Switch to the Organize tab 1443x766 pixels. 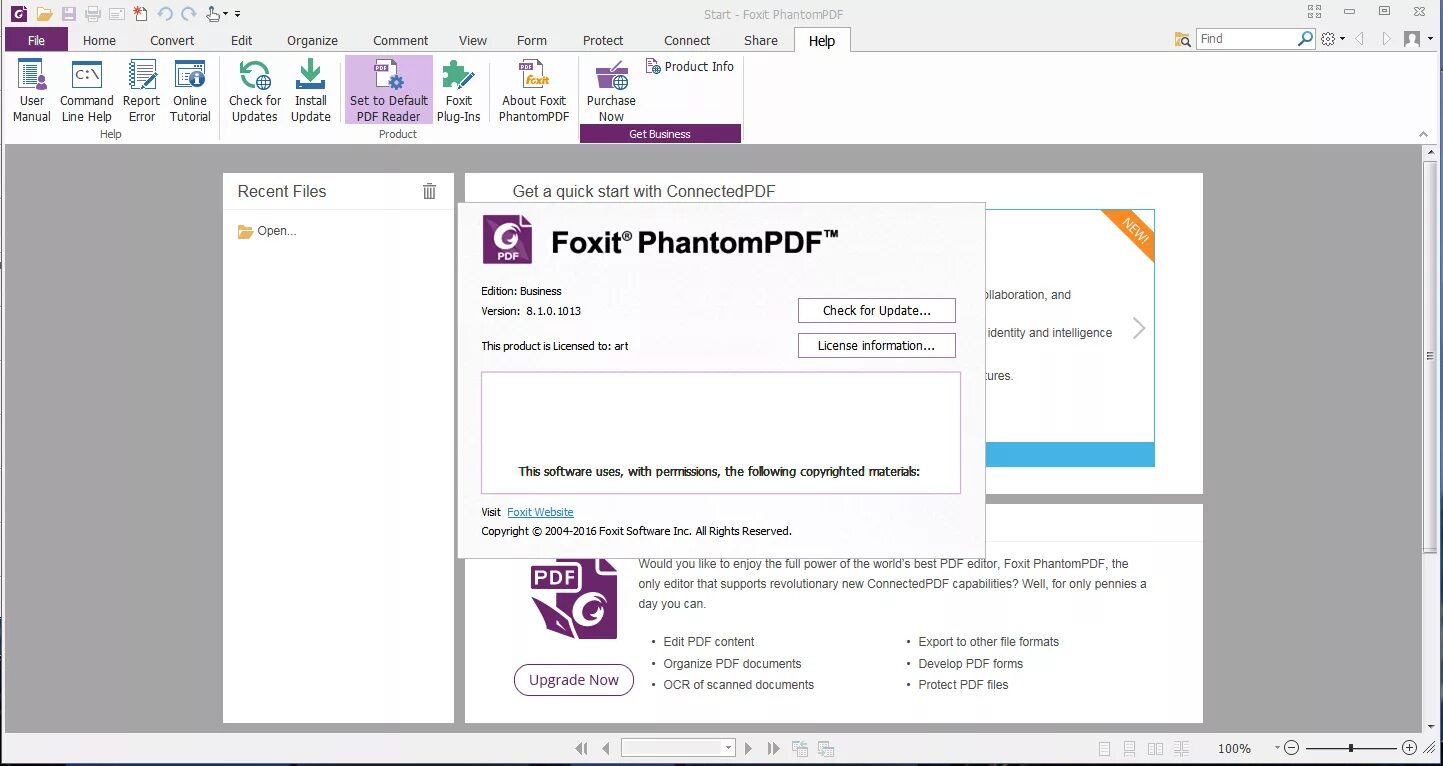click(312, 40)
